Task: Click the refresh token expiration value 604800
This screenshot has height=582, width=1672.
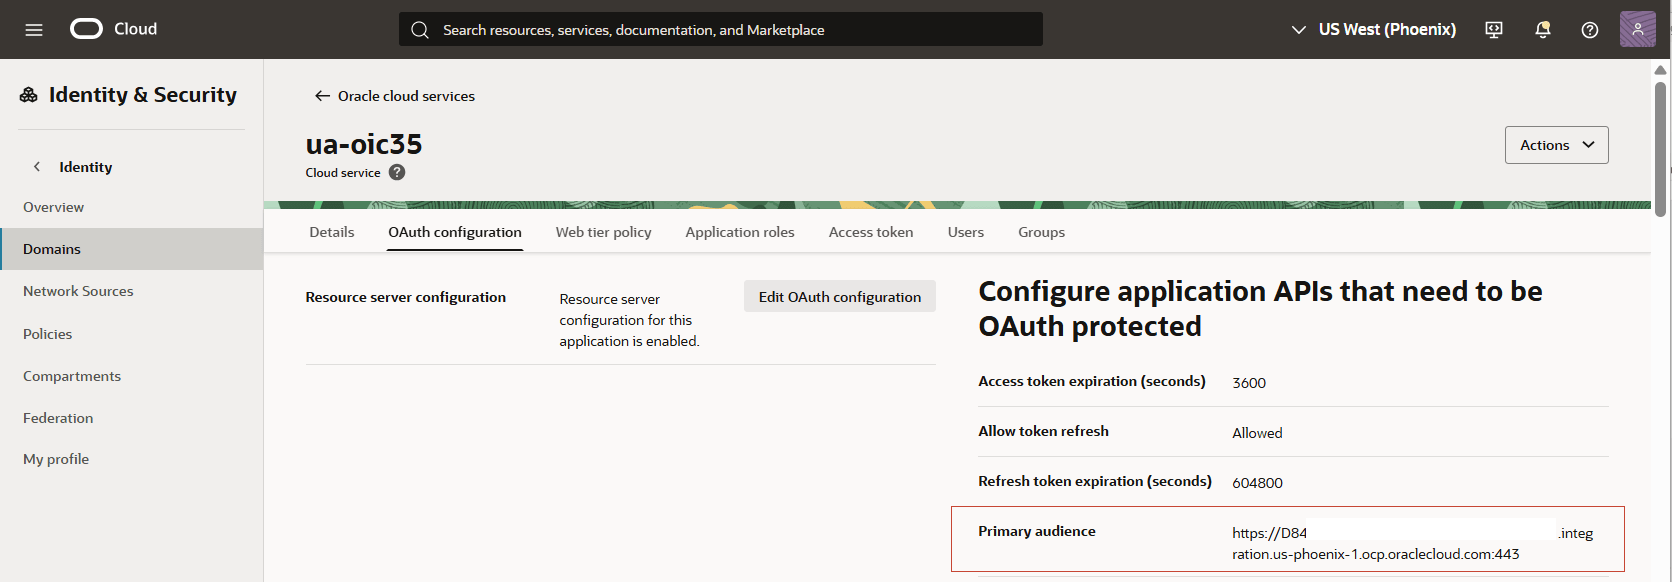Action: click(x=1257, y=483)
